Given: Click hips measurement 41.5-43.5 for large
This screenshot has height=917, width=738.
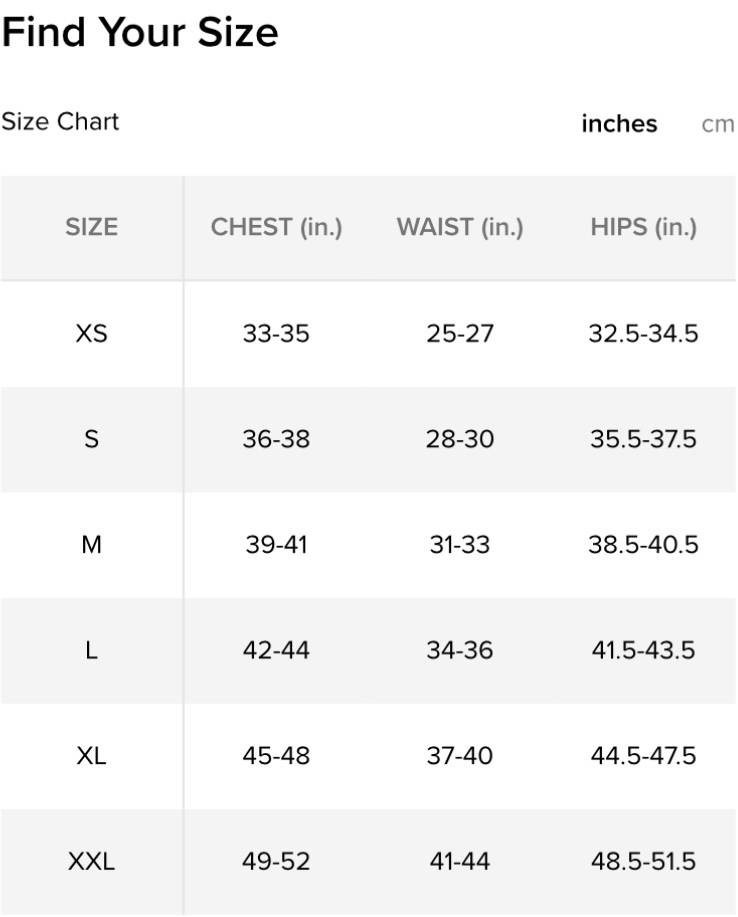Looking at the screenshot, I should tap(643, 651).
